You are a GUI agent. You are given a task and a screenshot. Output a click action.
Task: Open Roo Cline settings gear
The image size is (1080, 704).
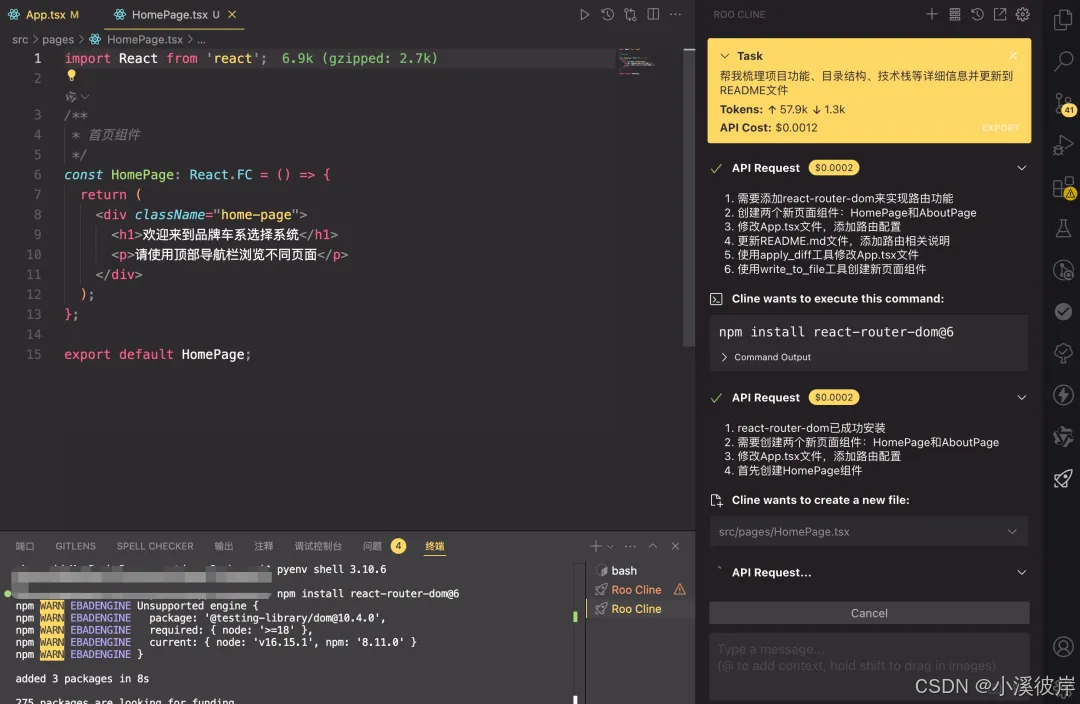pos(1023,14)
